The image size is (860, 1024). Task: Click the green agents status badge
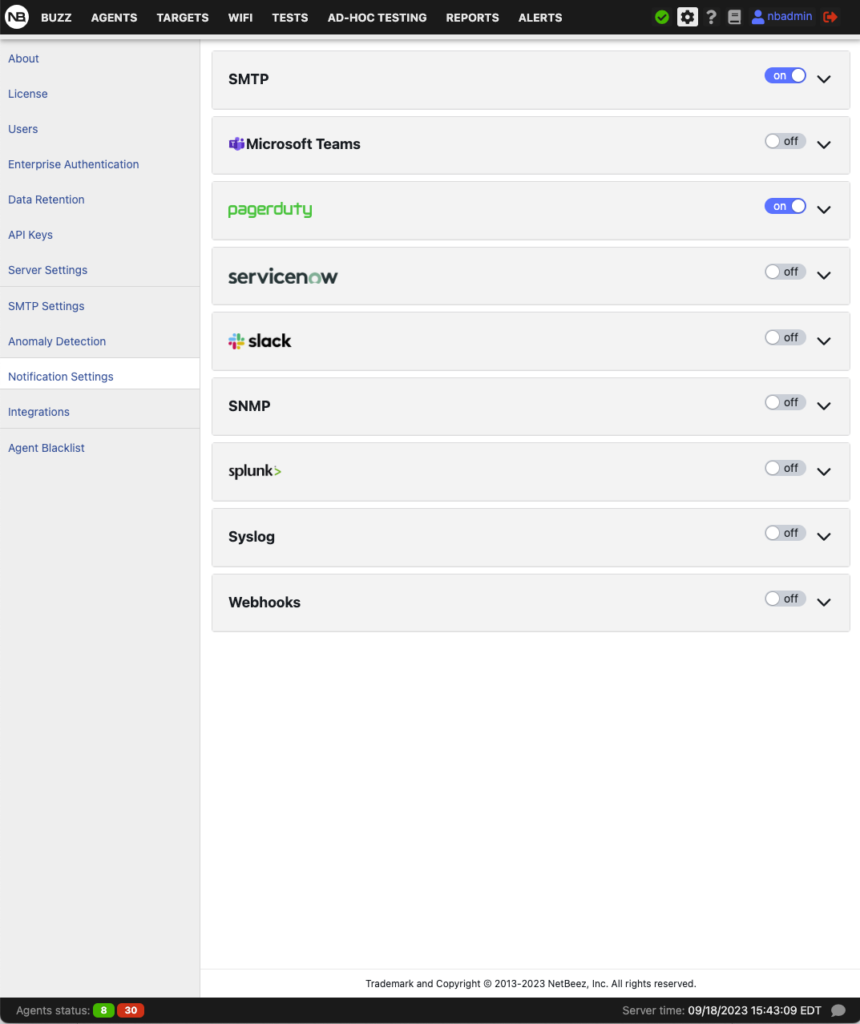click(104, 1011)
